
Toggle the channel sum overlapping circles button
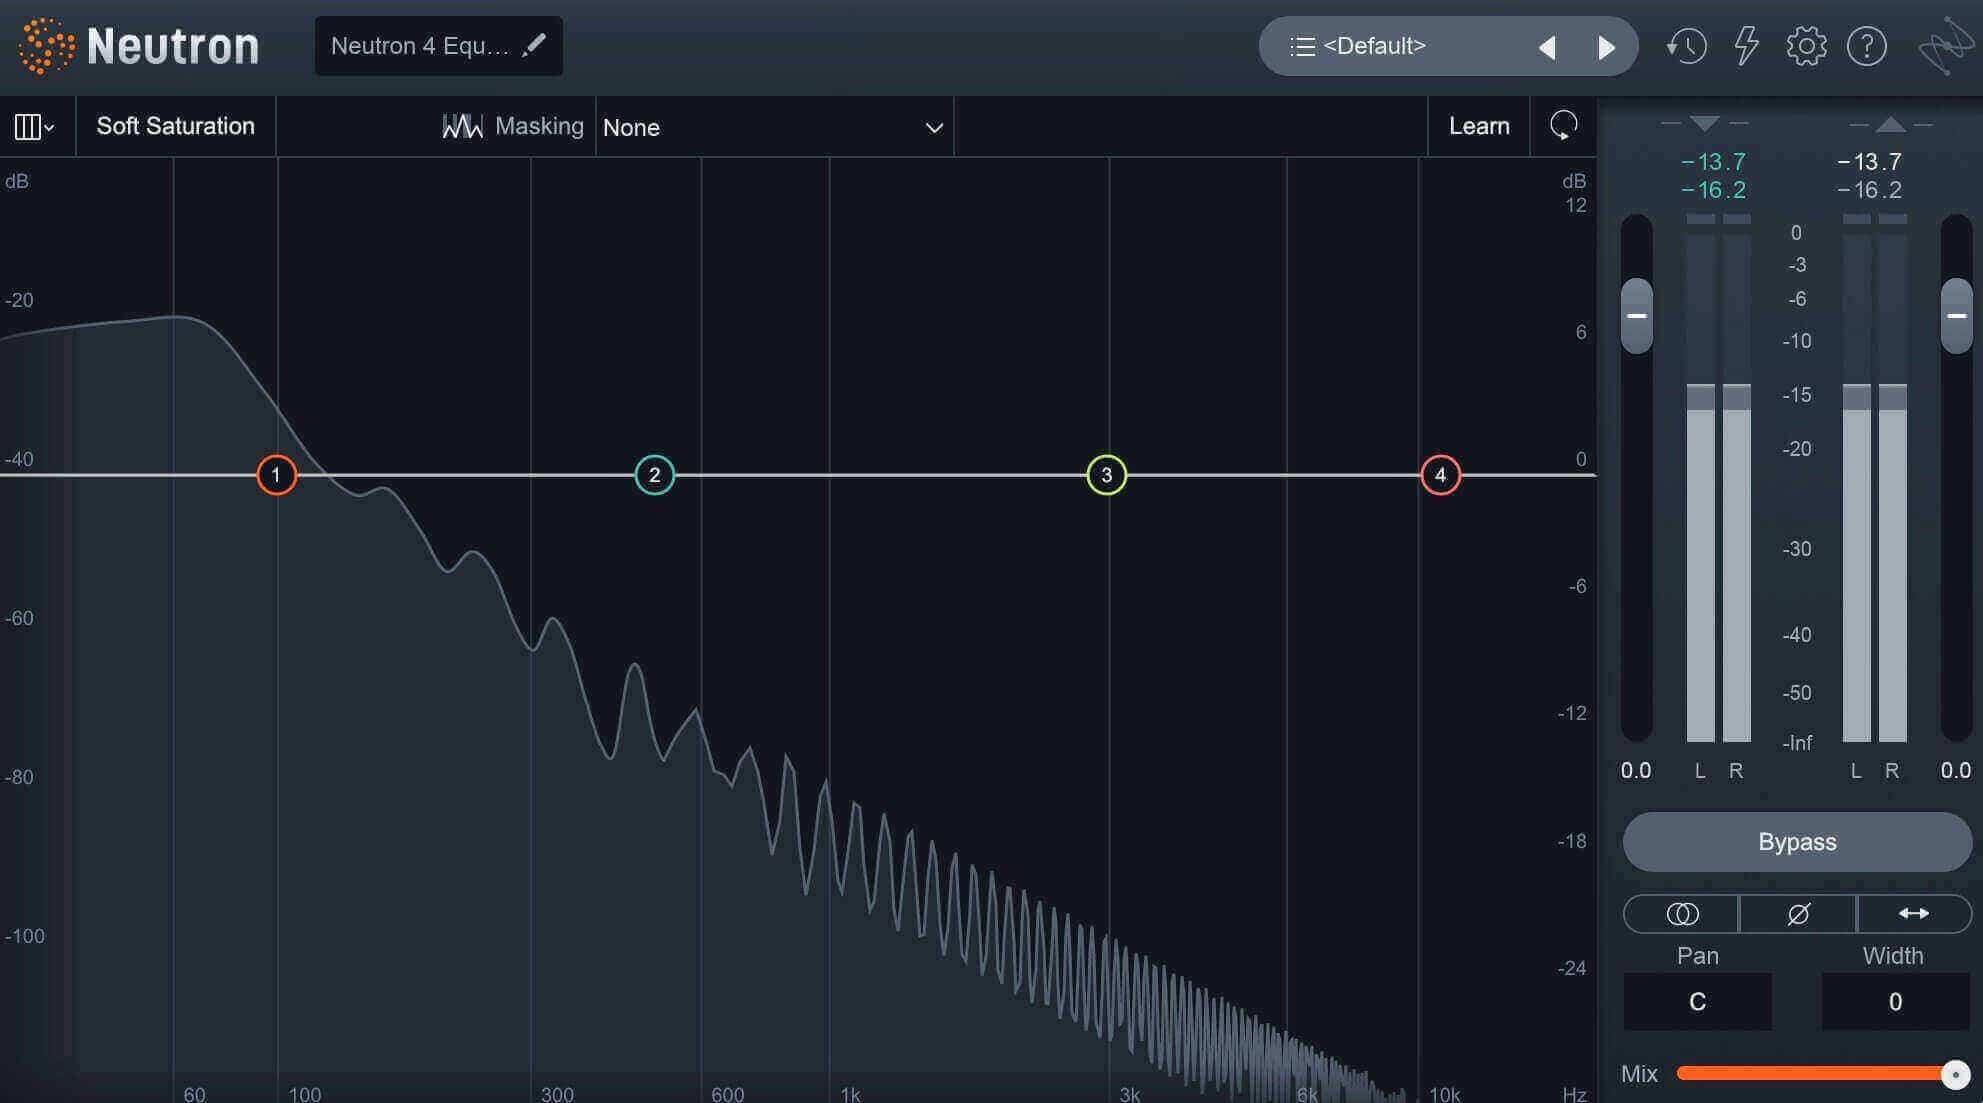[1681, 914]
